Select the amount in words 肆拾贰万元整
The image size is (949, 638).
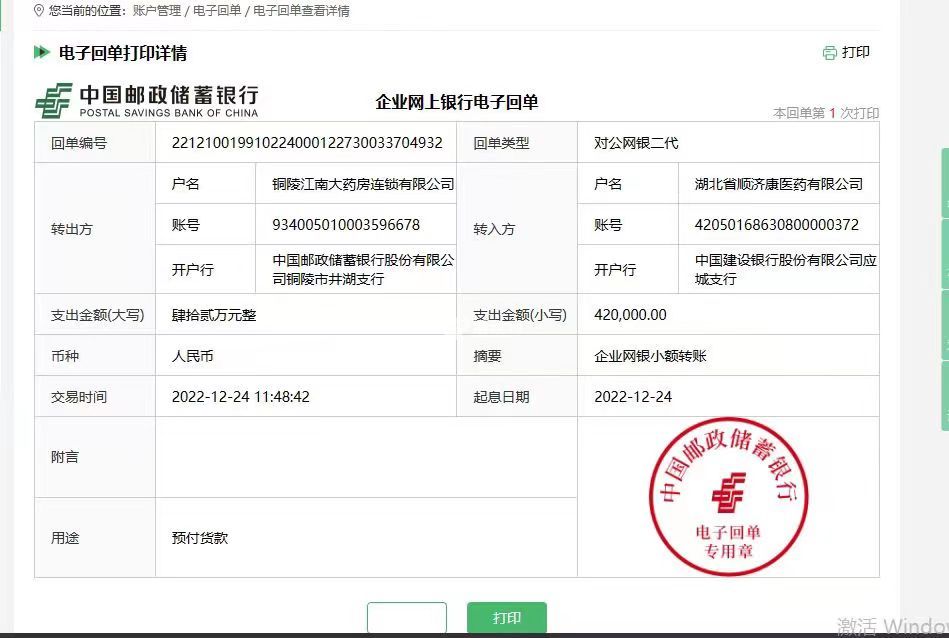214,315
